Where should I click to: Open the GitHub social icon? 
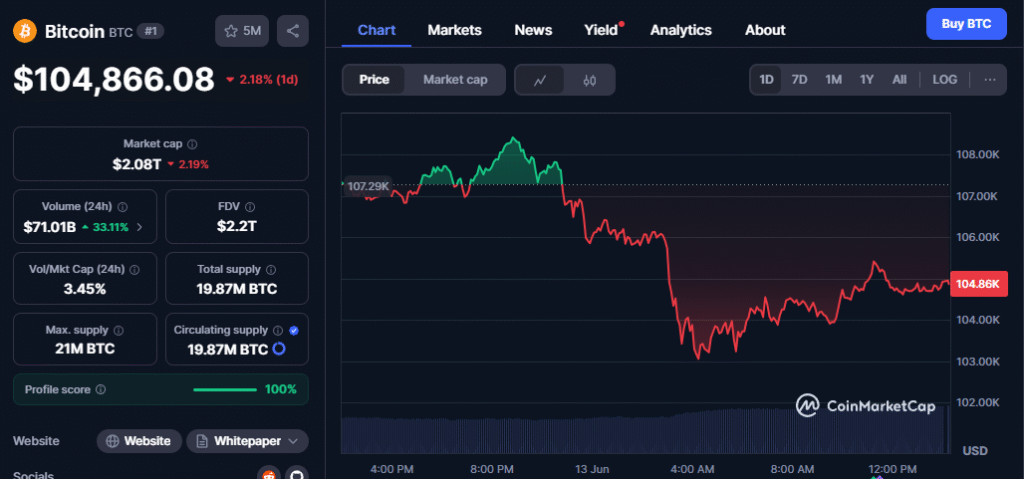(297, 475)
